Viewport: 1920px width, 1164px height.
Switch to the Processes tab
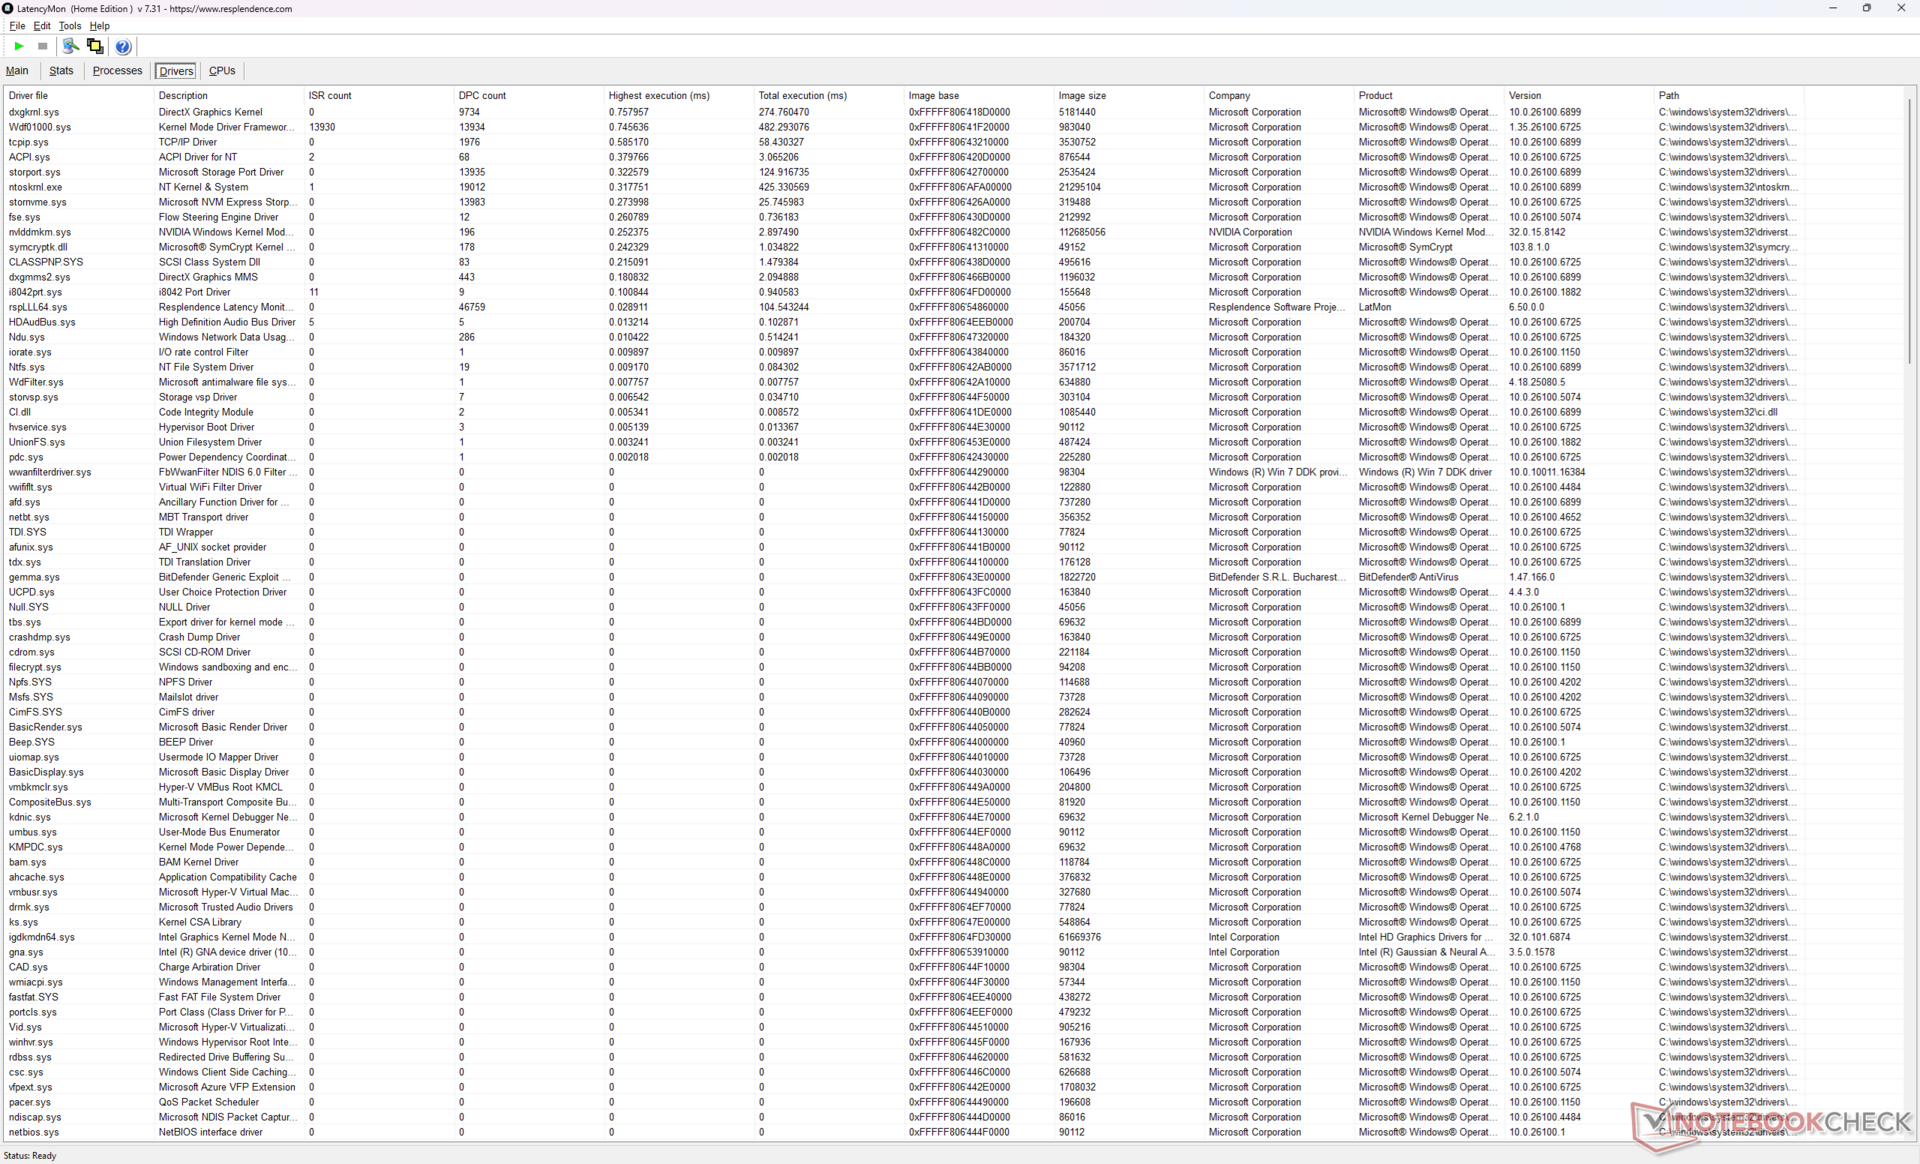click(117, 71)
